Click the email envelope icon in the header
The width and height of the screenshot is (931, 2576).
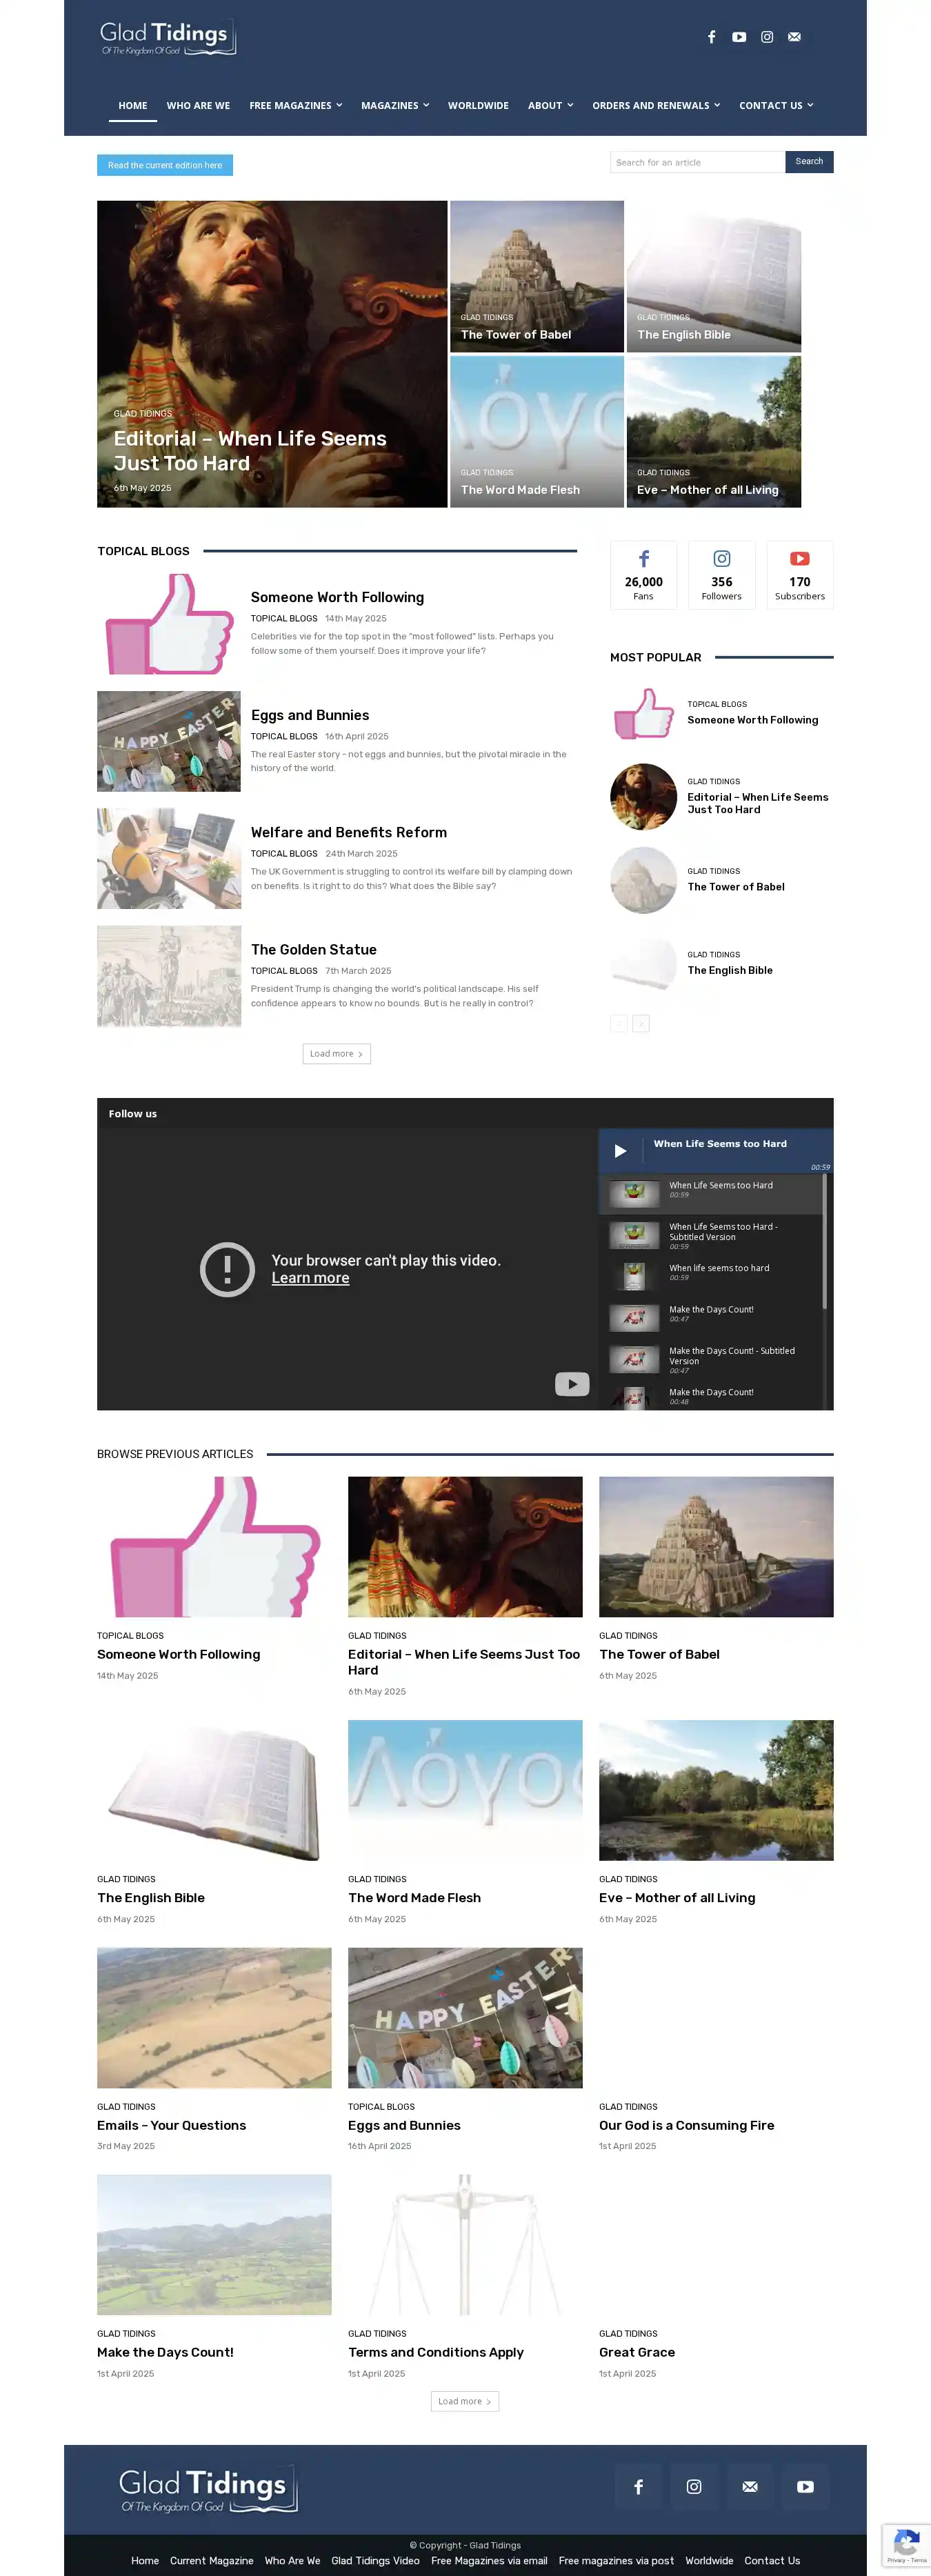pos(794,37)
